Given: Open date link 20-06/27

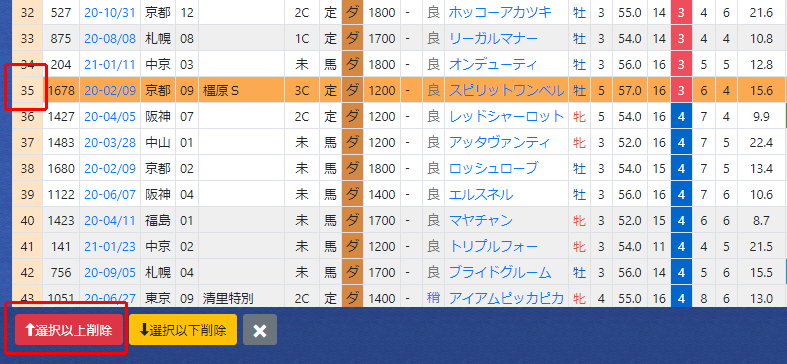Looking at the screenshot, I should [x=110, y=299].
